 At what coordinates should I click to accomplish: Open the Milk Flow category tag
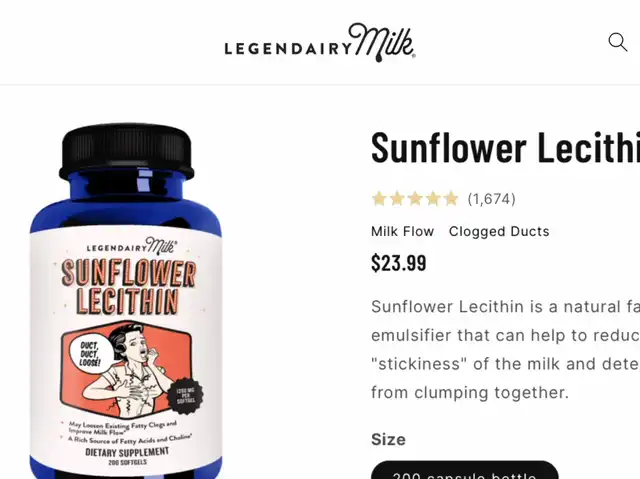(402, 231)
